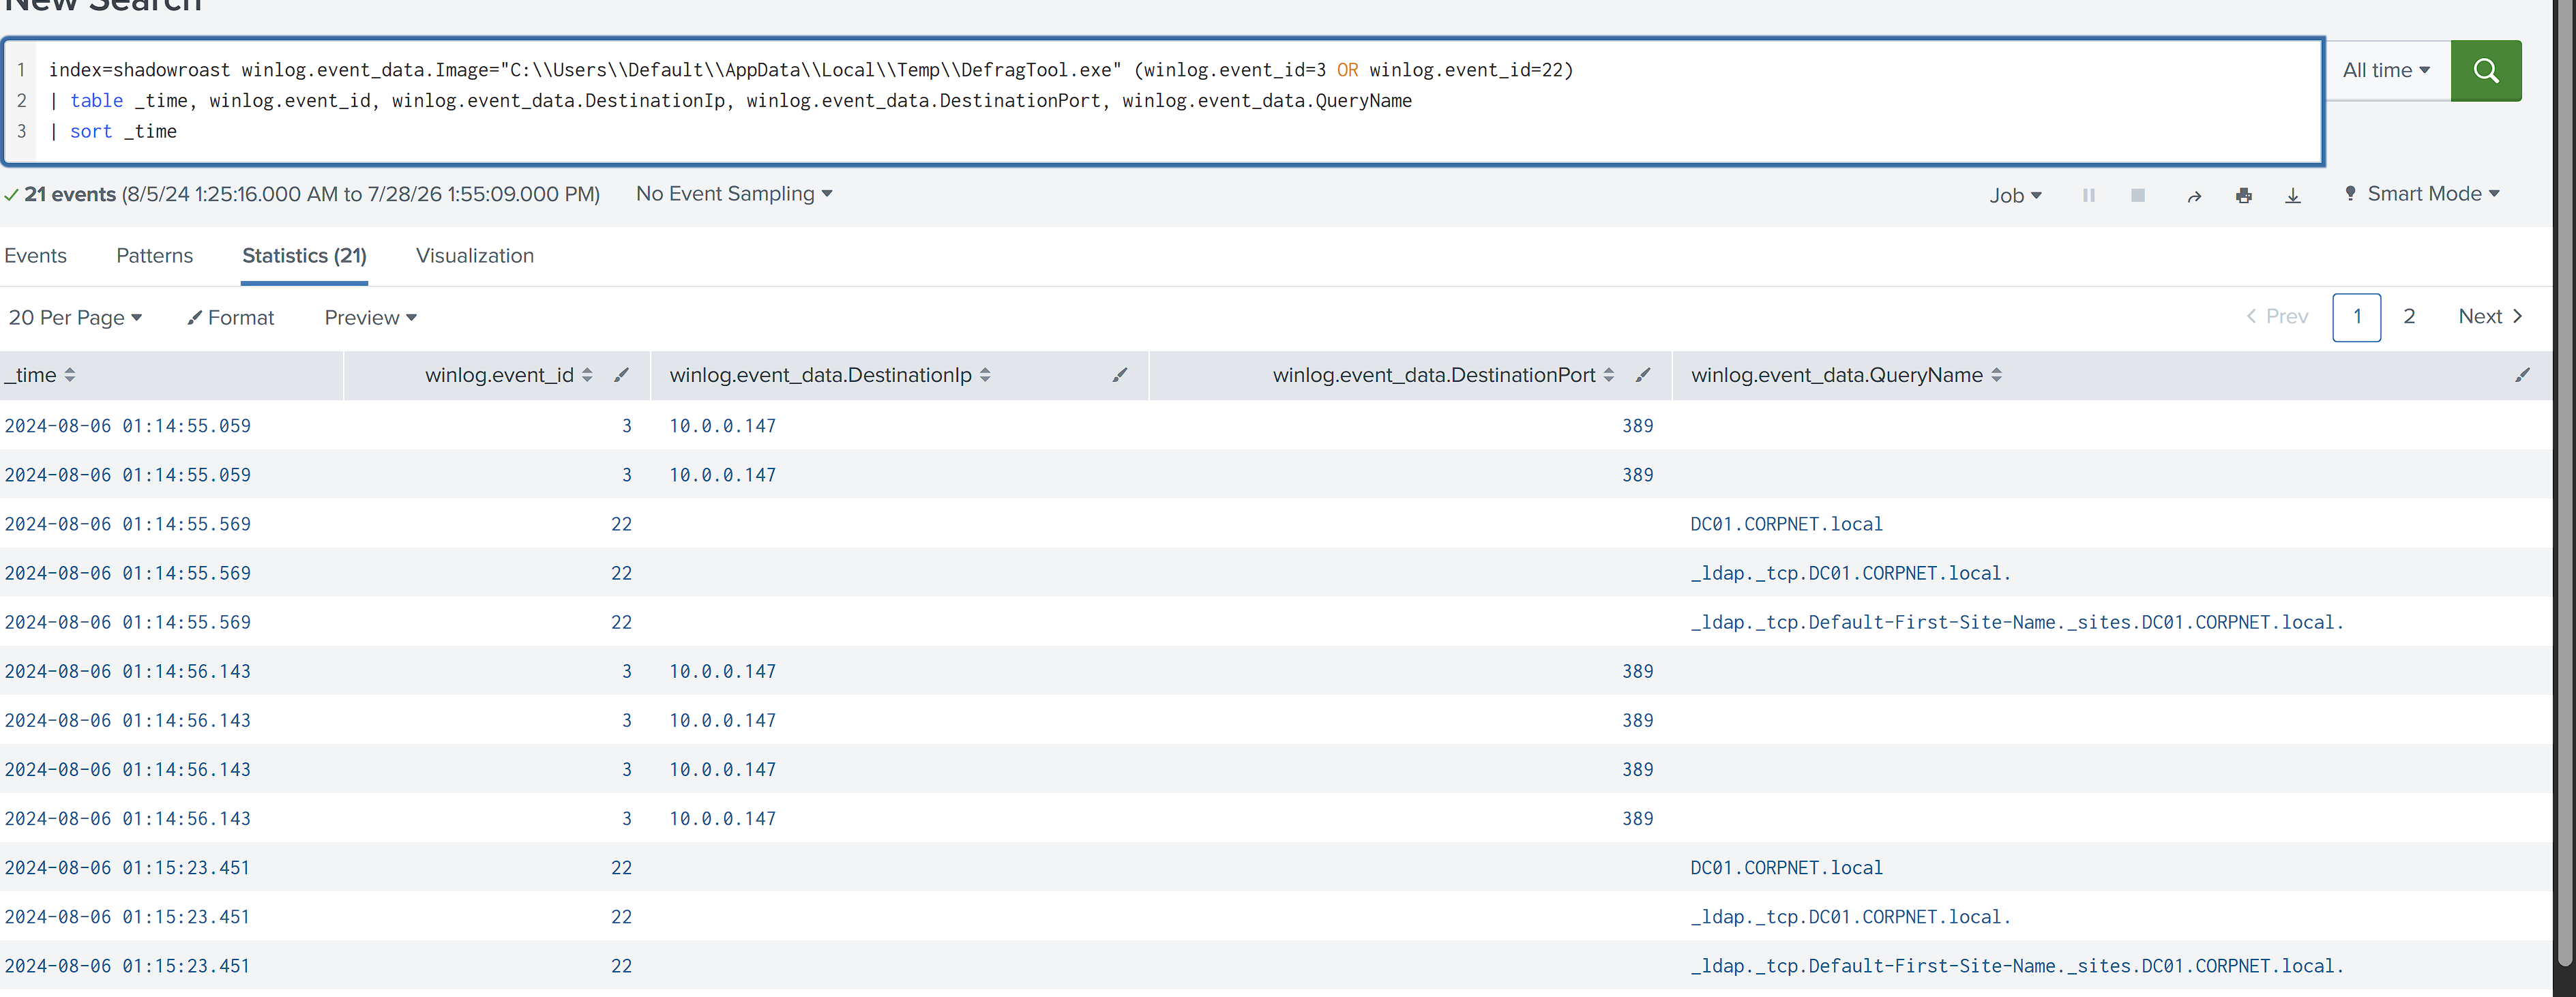The width and height of the screenshot is (2576, 997).
Task: Click timestamp 2024-08-06 01:14:55.059 in the first row
Action: [127, 426]
